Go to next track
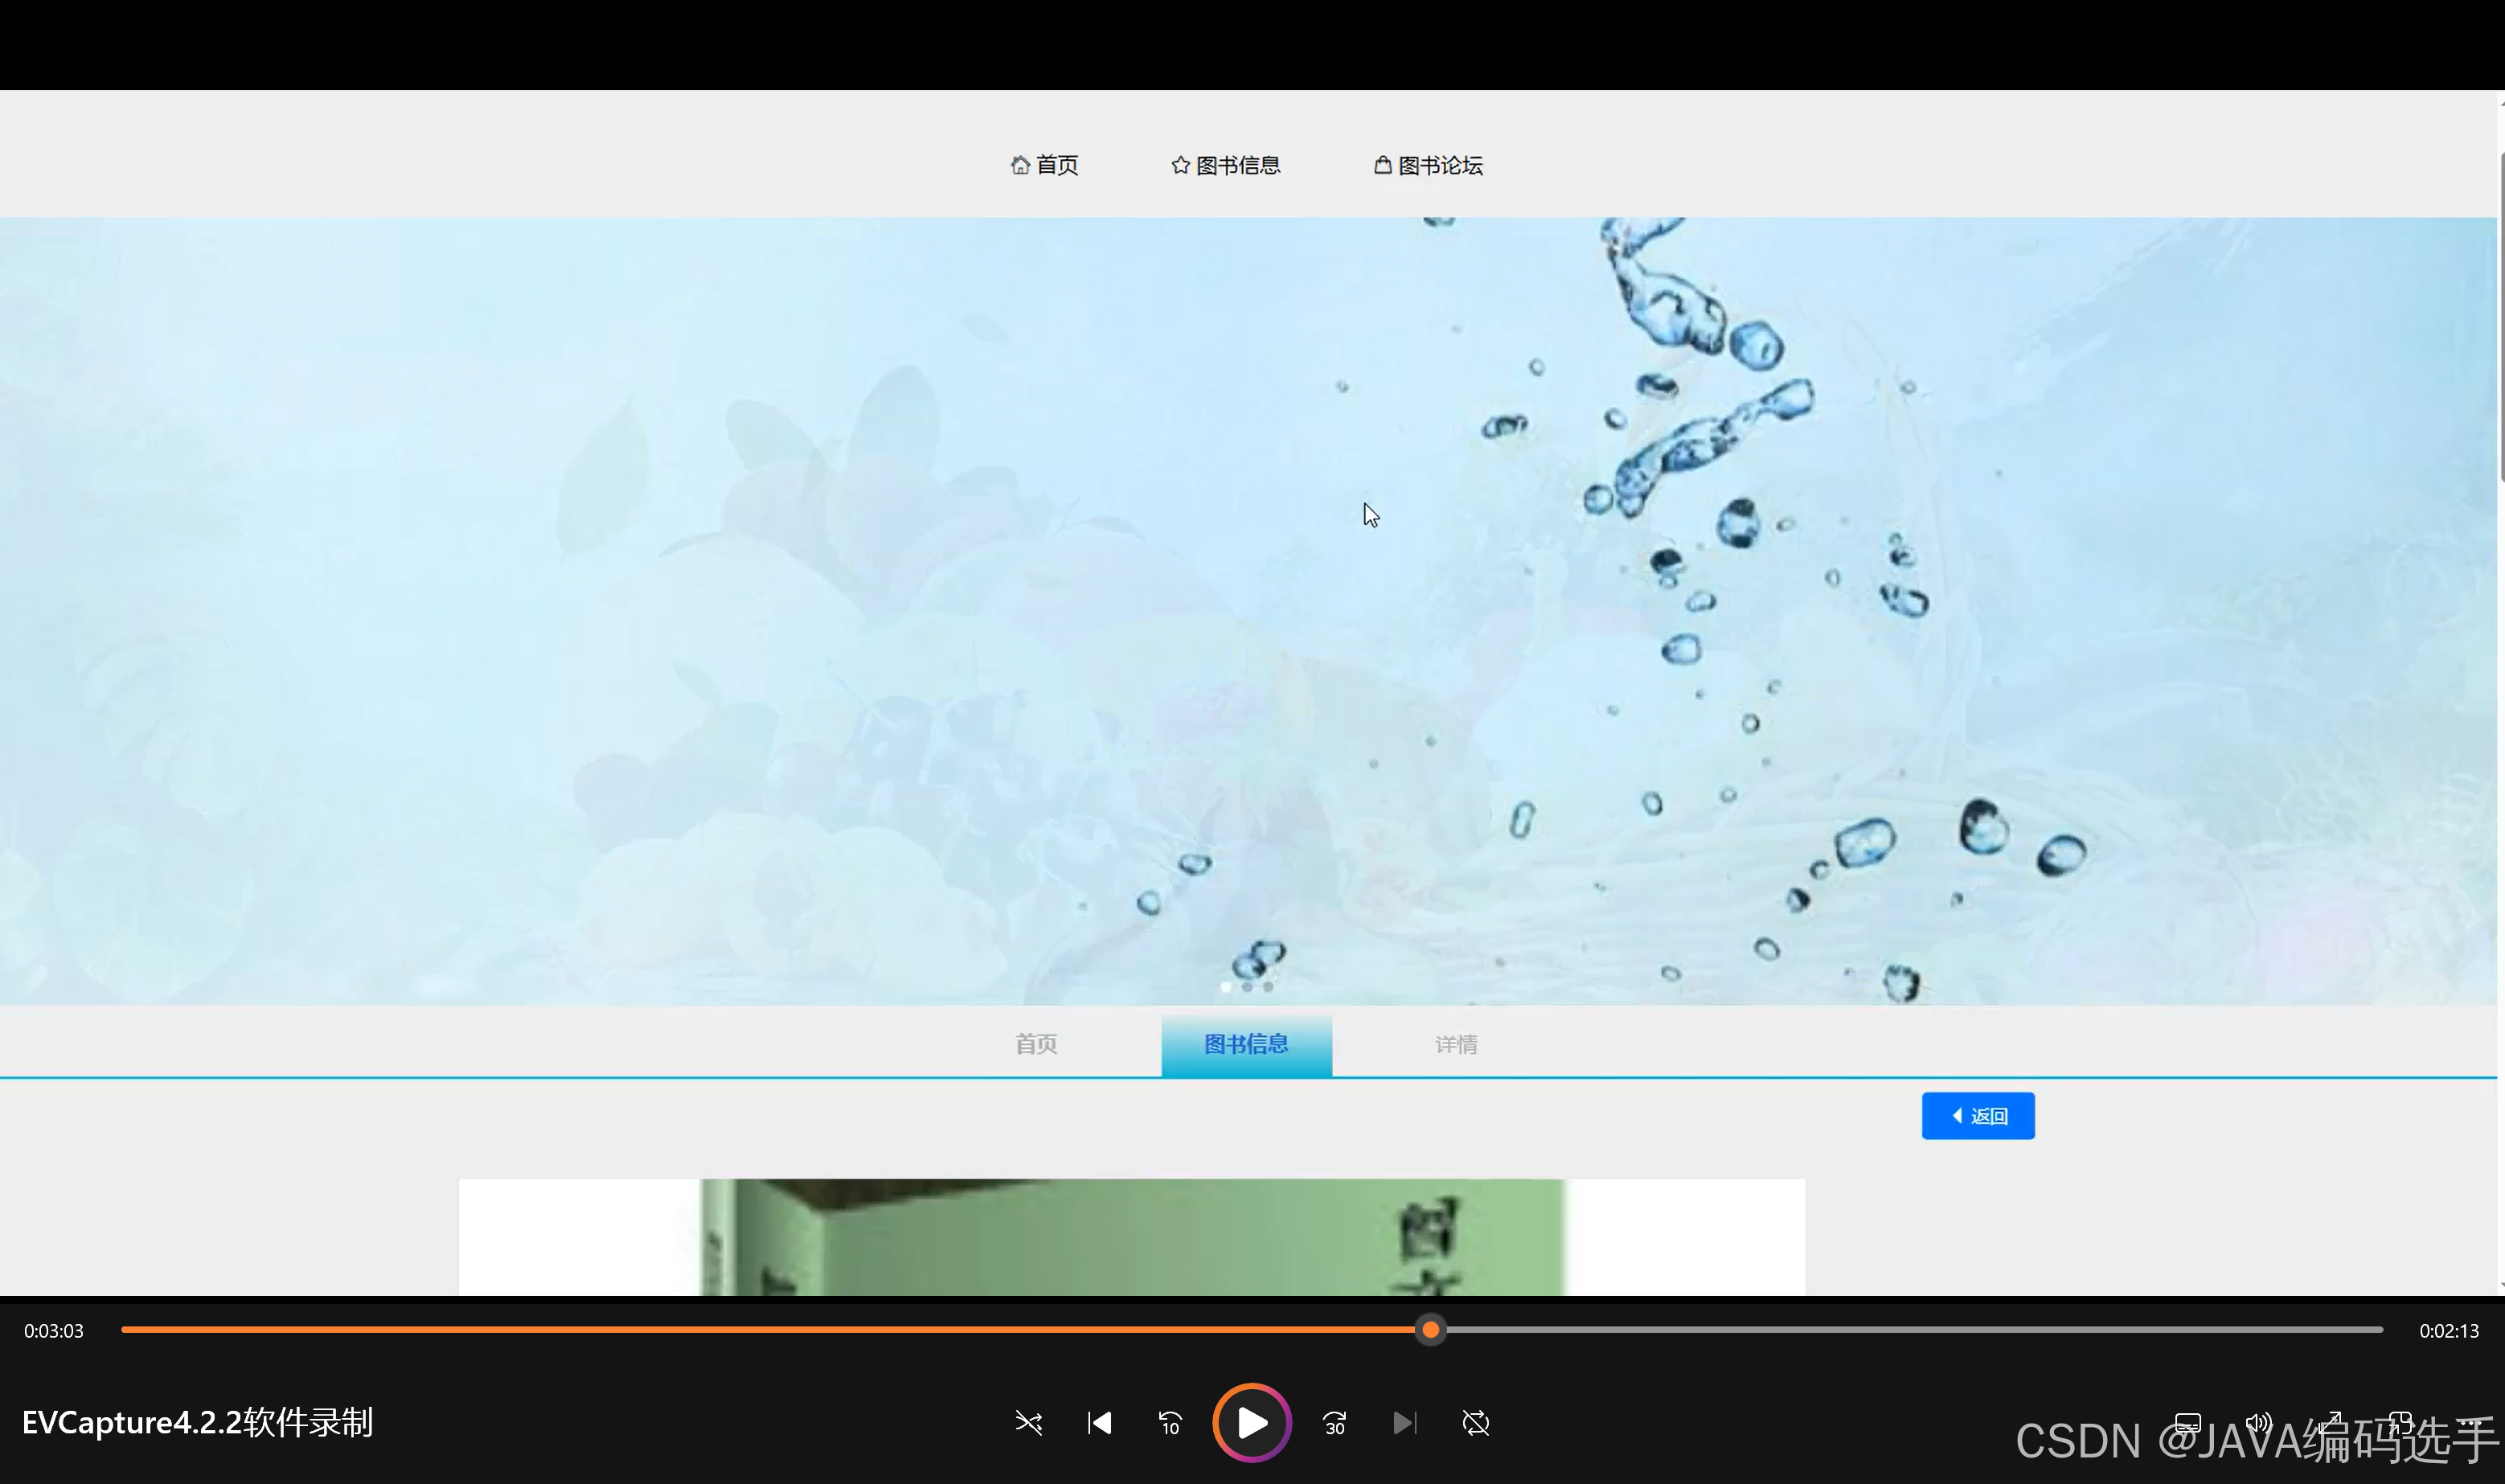 pos(1404,1422)
